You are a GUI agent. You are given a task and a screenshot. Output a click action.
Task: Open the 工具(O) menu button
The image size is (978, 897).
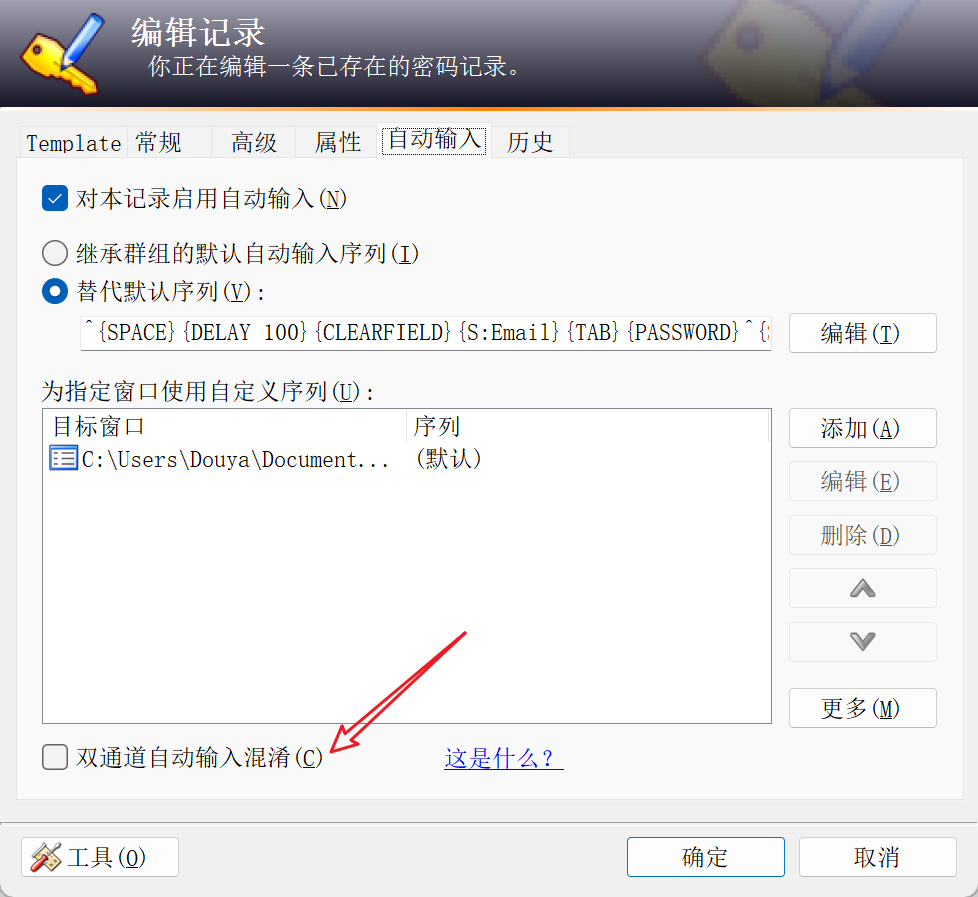[x=100, y=857]
